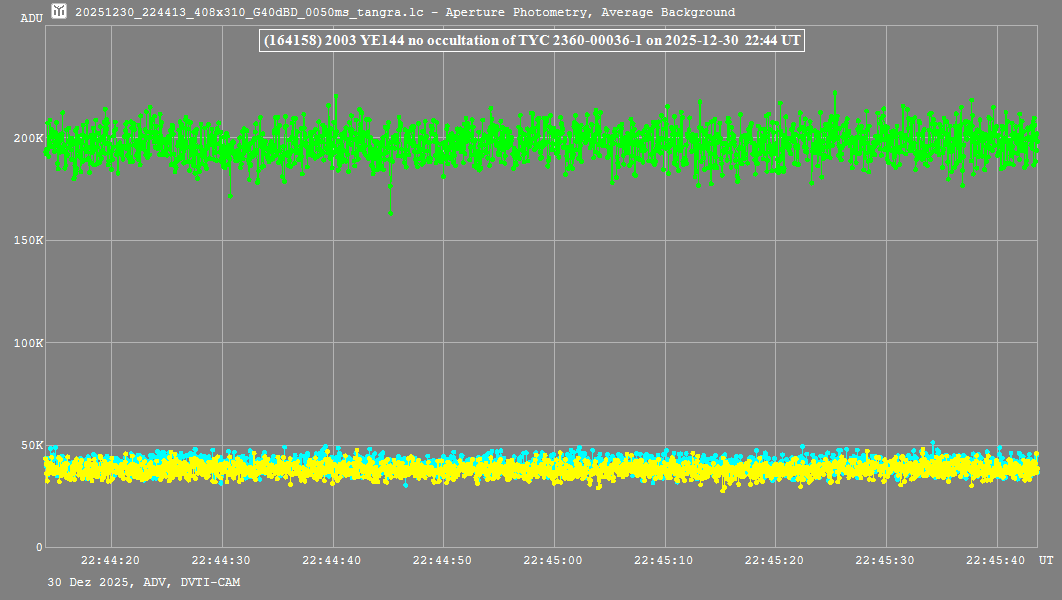Select the 22:44:40 time tick label
This screenshot has height=600, width=1062.
pyautogui.click(x=332, y=561)
